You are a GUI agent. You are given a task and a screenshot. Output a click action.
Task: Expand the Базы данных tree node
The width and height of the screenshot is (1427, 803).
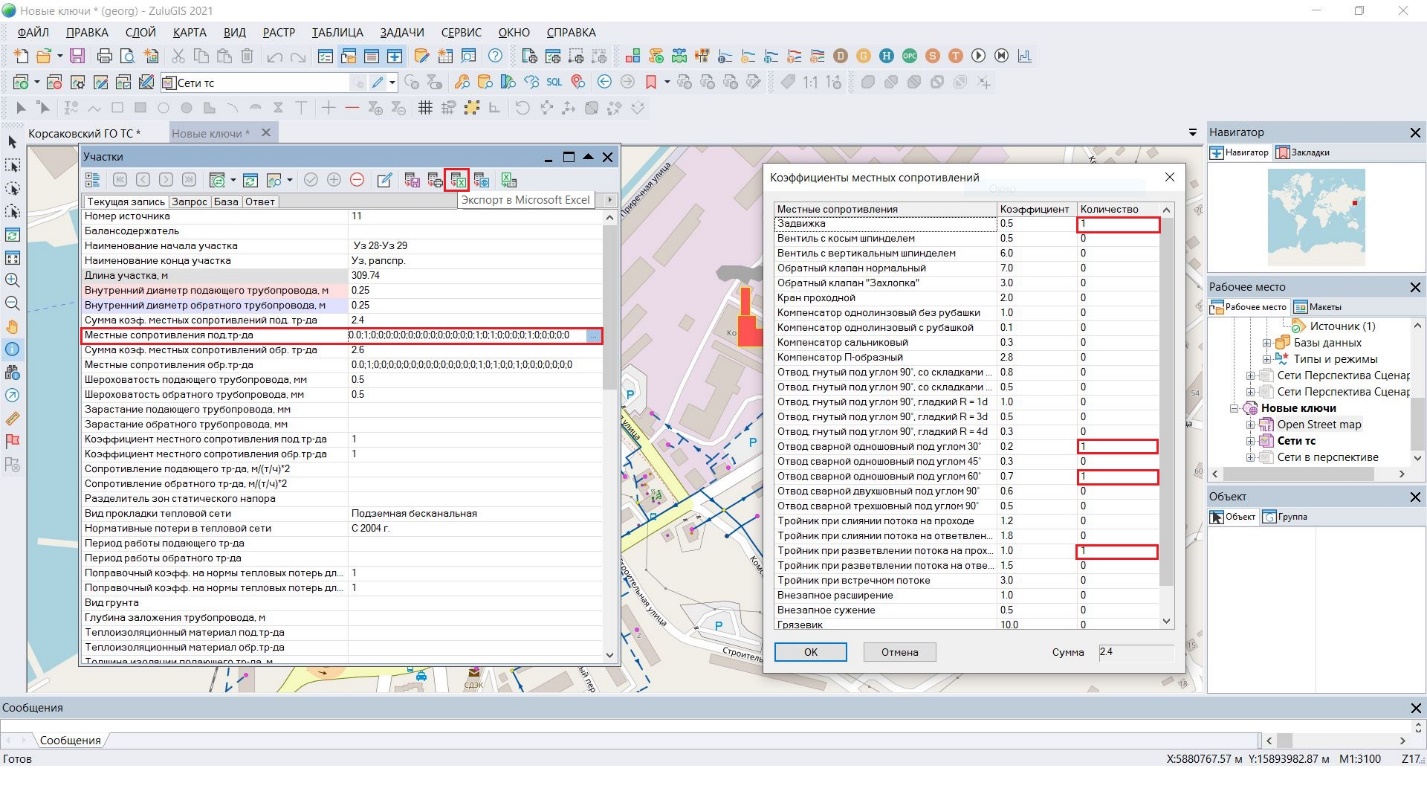pyautogui.click(x=1267, y=343)
